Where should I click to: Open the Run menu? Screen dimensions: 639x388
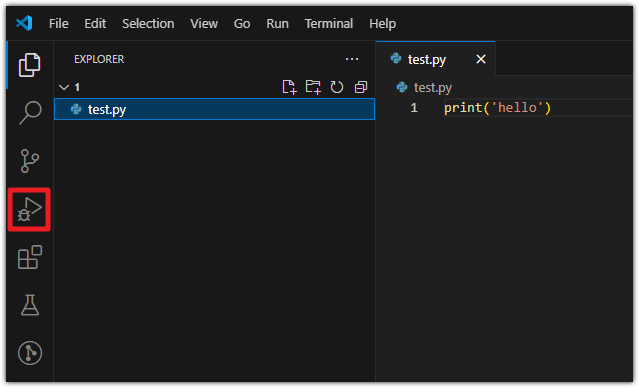[278, 24]
